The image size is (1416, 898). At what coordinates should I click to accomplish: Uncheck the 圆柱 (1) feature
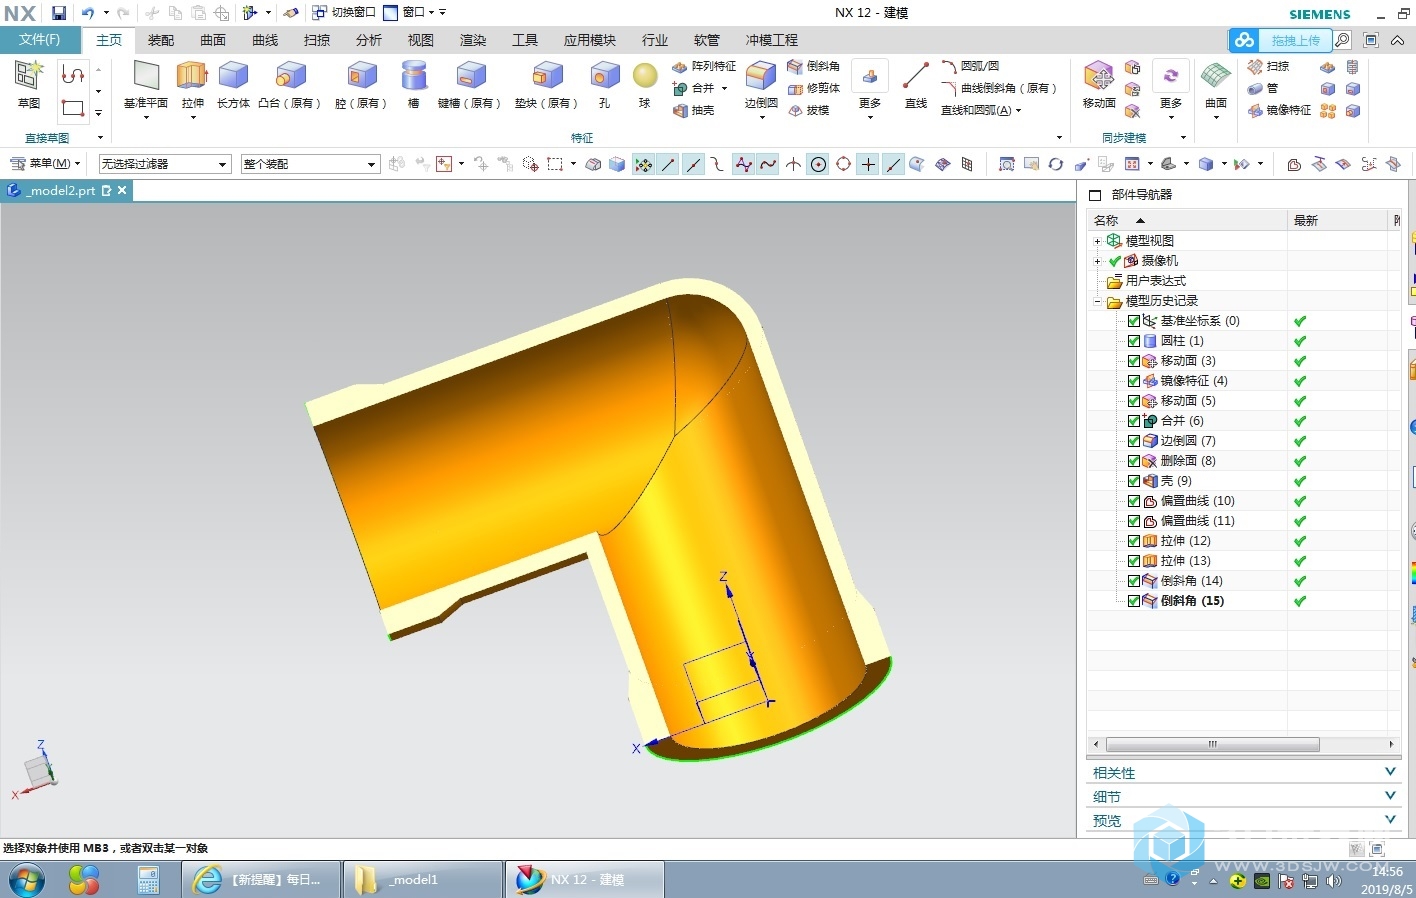click(1134, 341)
